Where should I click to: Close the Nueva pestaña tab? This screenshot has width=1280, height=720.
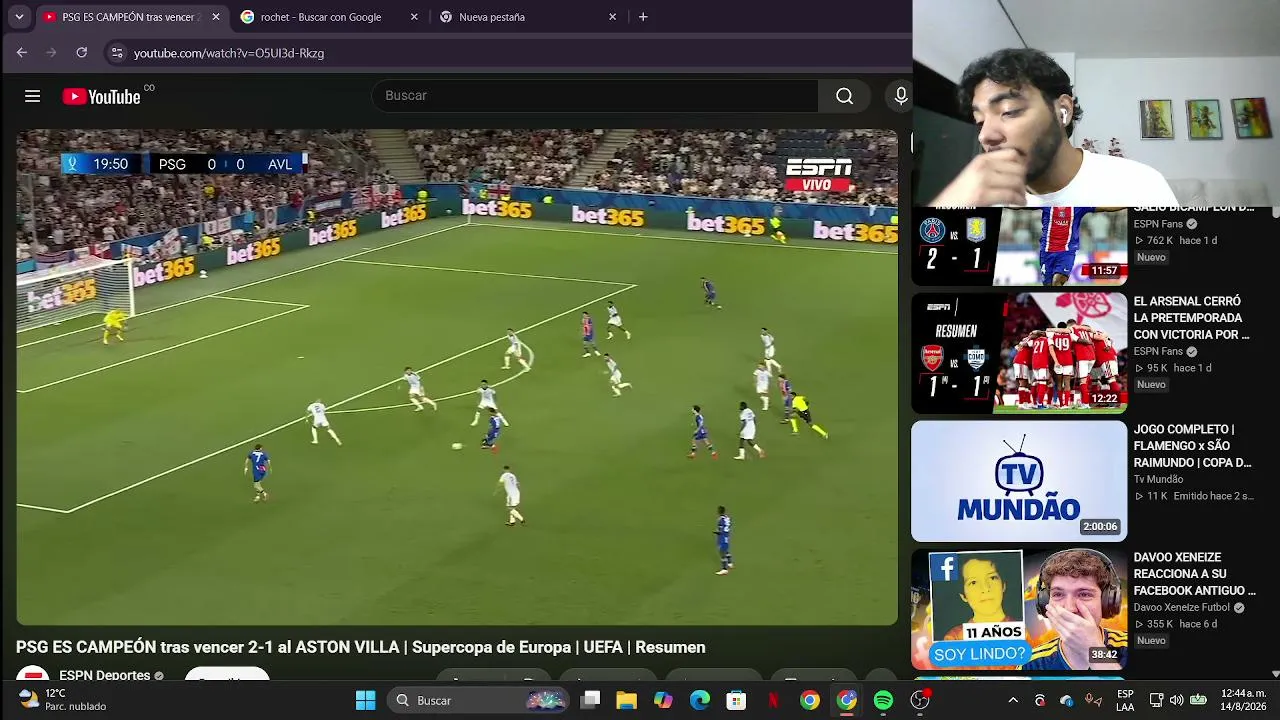pyautogui.click(x=613, y=17)
